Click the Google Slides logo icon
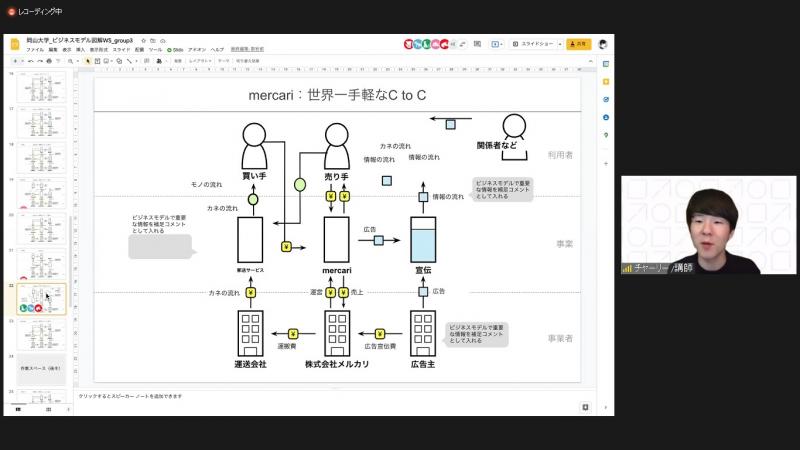This screenshot has height=450, width=800. click(15, 44)
